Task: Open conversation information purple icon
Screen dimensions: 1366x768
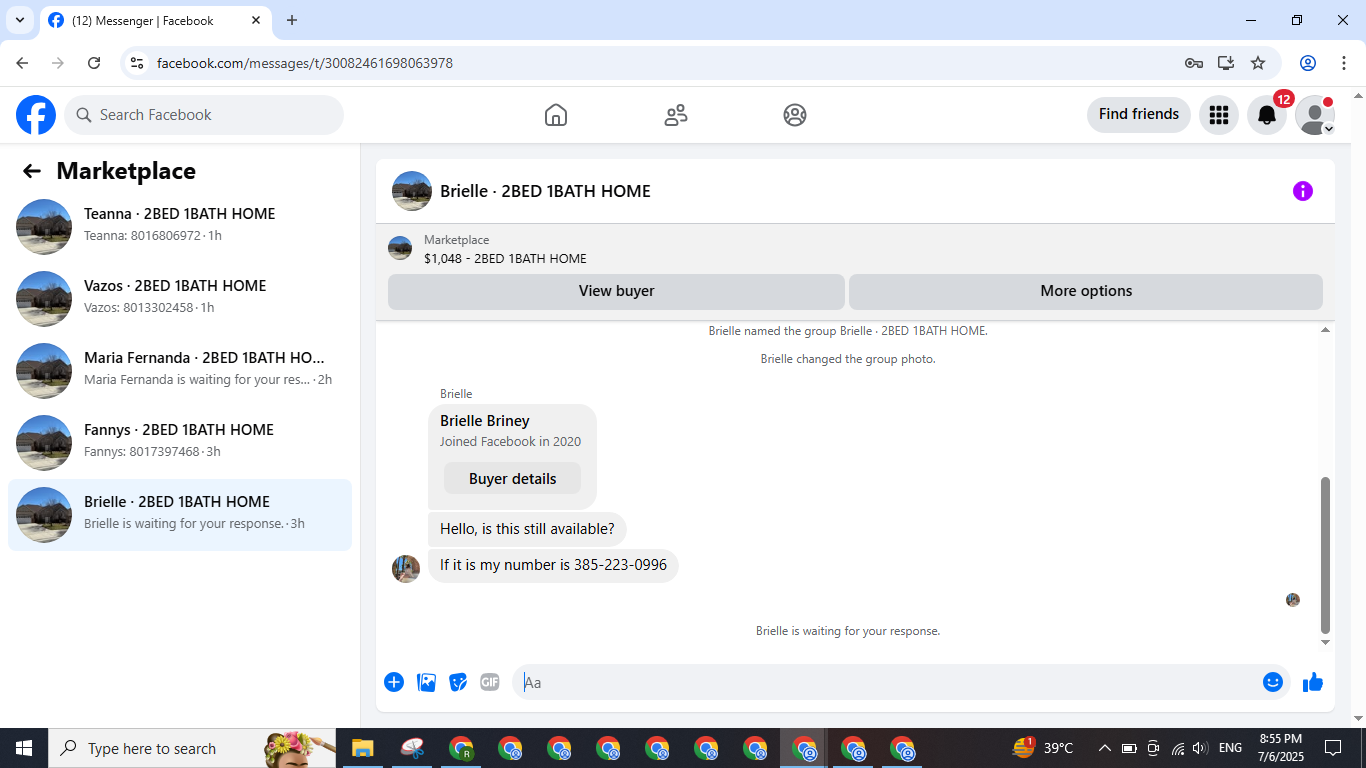Action: click(1303, 191)
